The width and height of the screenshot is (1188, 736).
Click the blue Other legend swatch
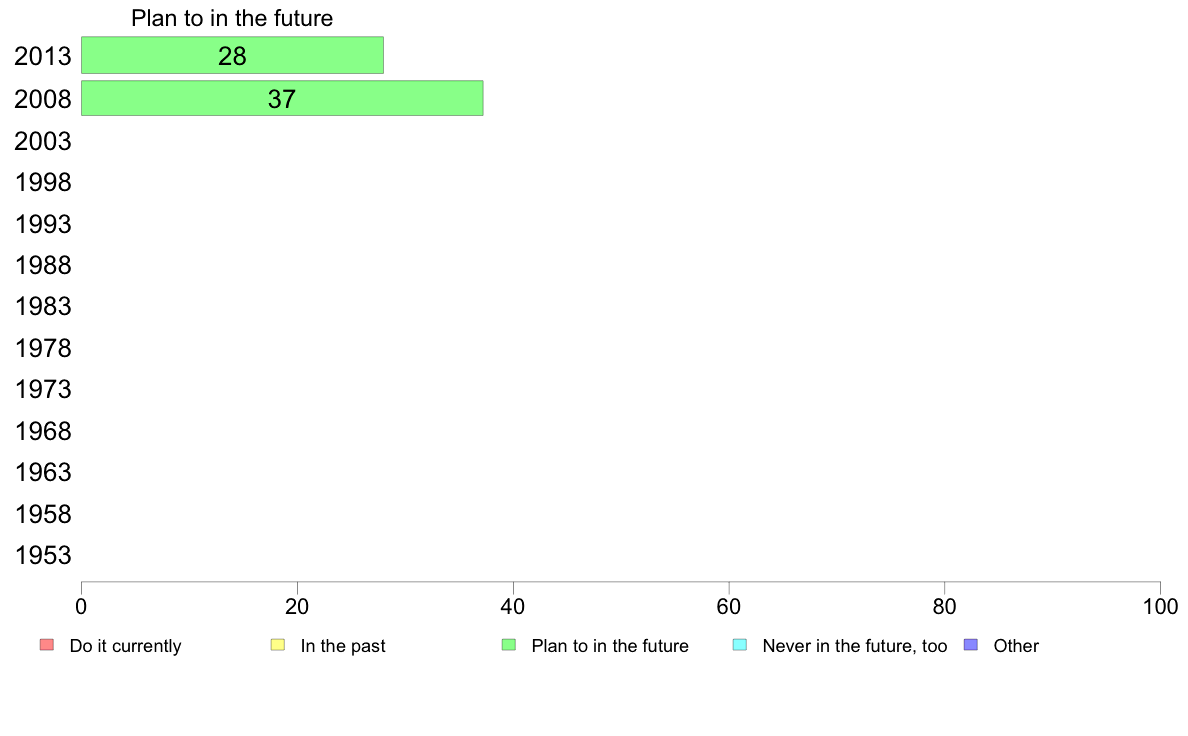coord(971,645)
